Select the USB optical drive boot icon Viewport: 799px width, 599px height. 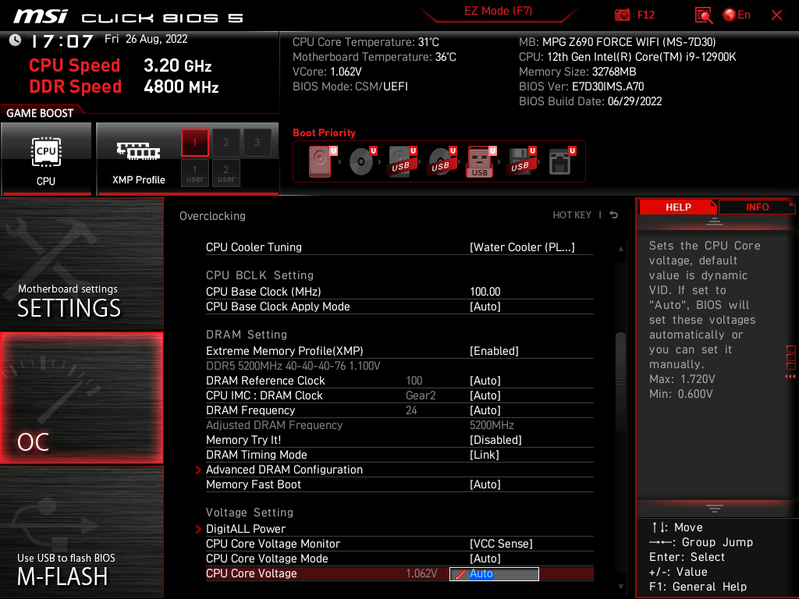[x=442, y=161]
